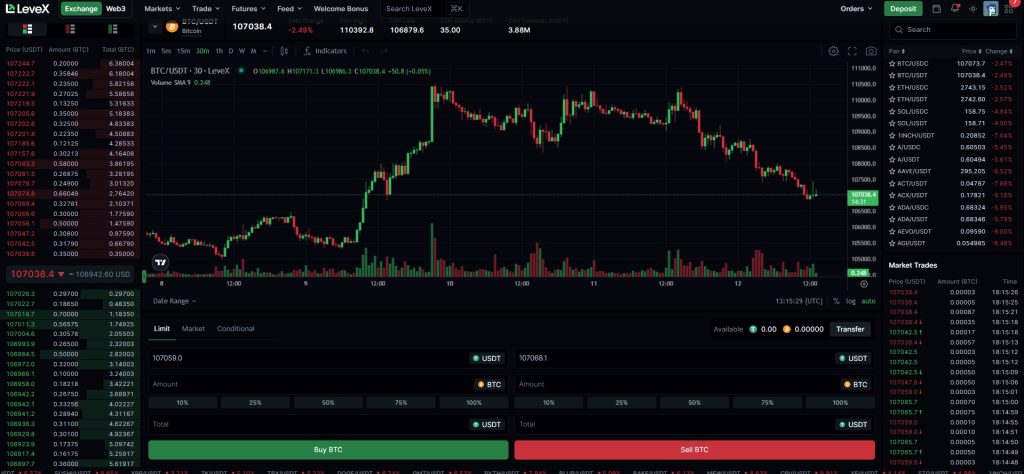Set sell amount to 10%
This screenshot has height=474, width=1024.
(x=549, y=403)
